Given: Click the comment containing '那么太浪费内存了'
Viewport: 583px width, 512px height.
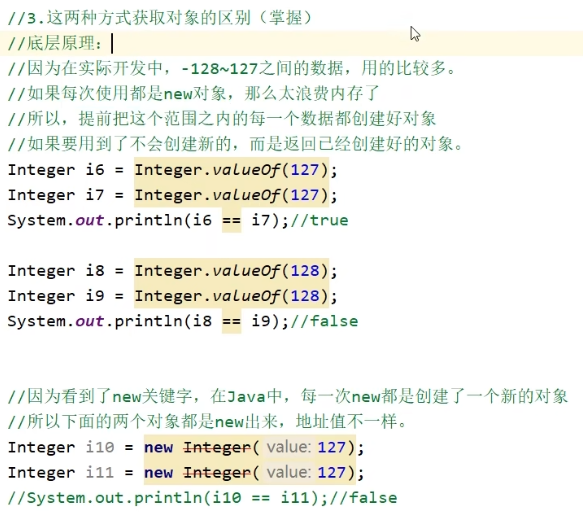Looking at the screenshot, I should (x=194, y=93).
